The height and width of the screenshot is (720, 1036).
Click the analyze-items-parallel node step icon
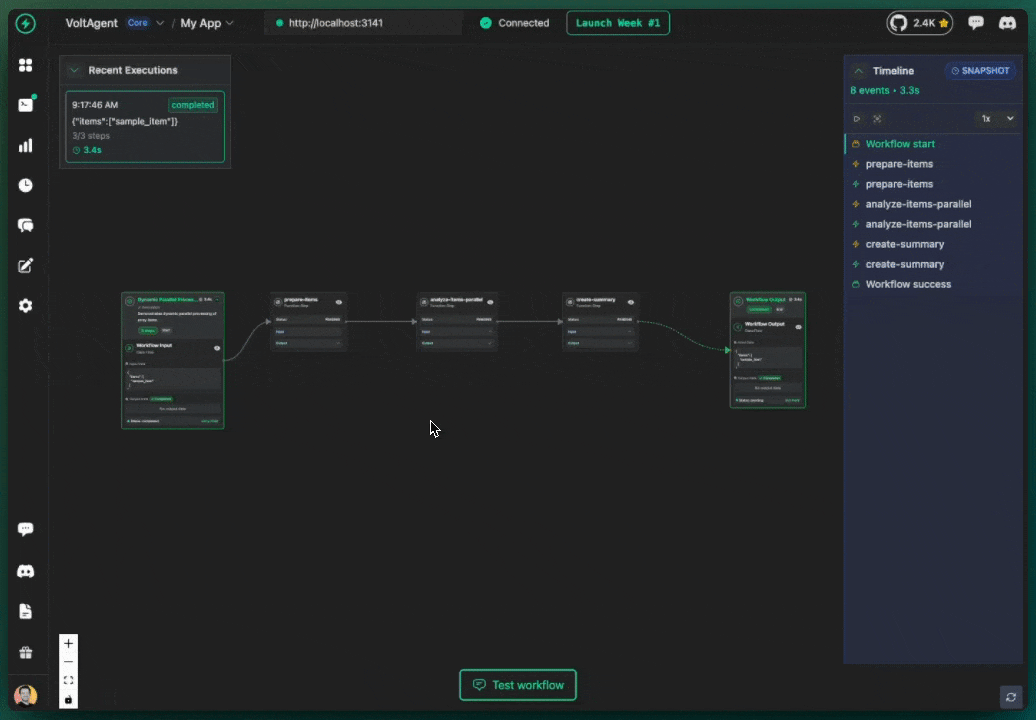(x=424, y=302)
